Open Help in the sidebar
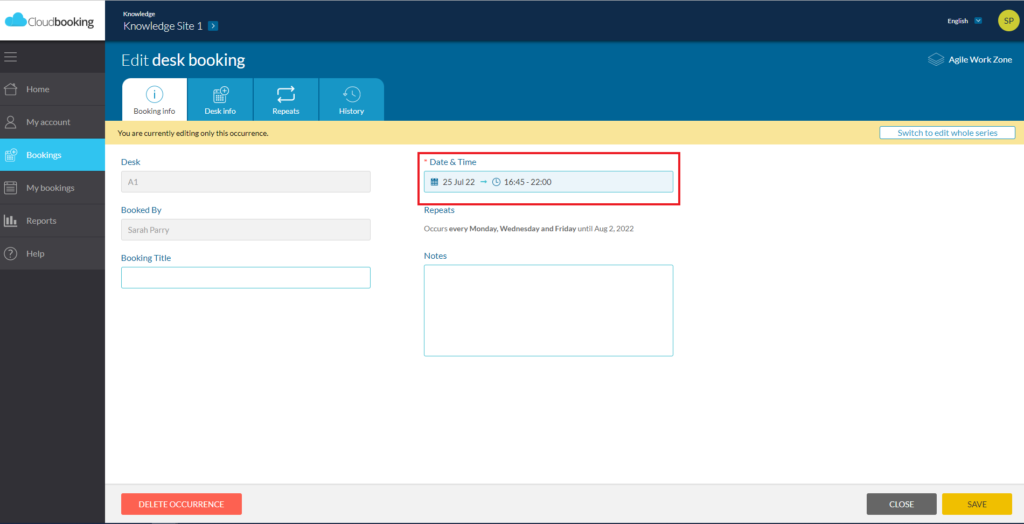Image resolution: width=1024 pixels, height=524 pixels. tap(52, 254)
